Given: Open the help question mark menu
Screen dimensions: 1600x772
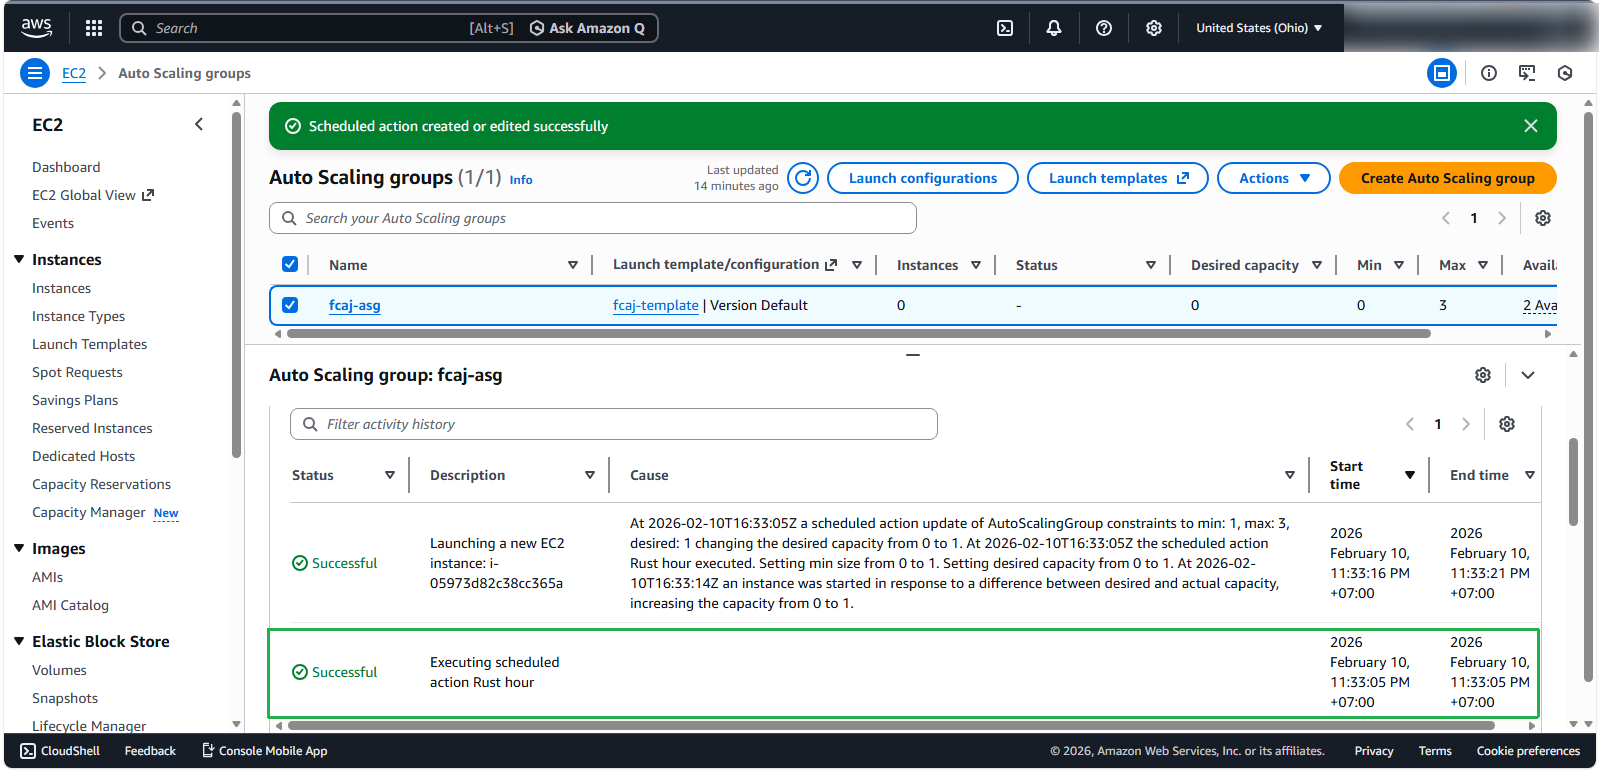Looking at the screenshot, I should click(1104, 28).
